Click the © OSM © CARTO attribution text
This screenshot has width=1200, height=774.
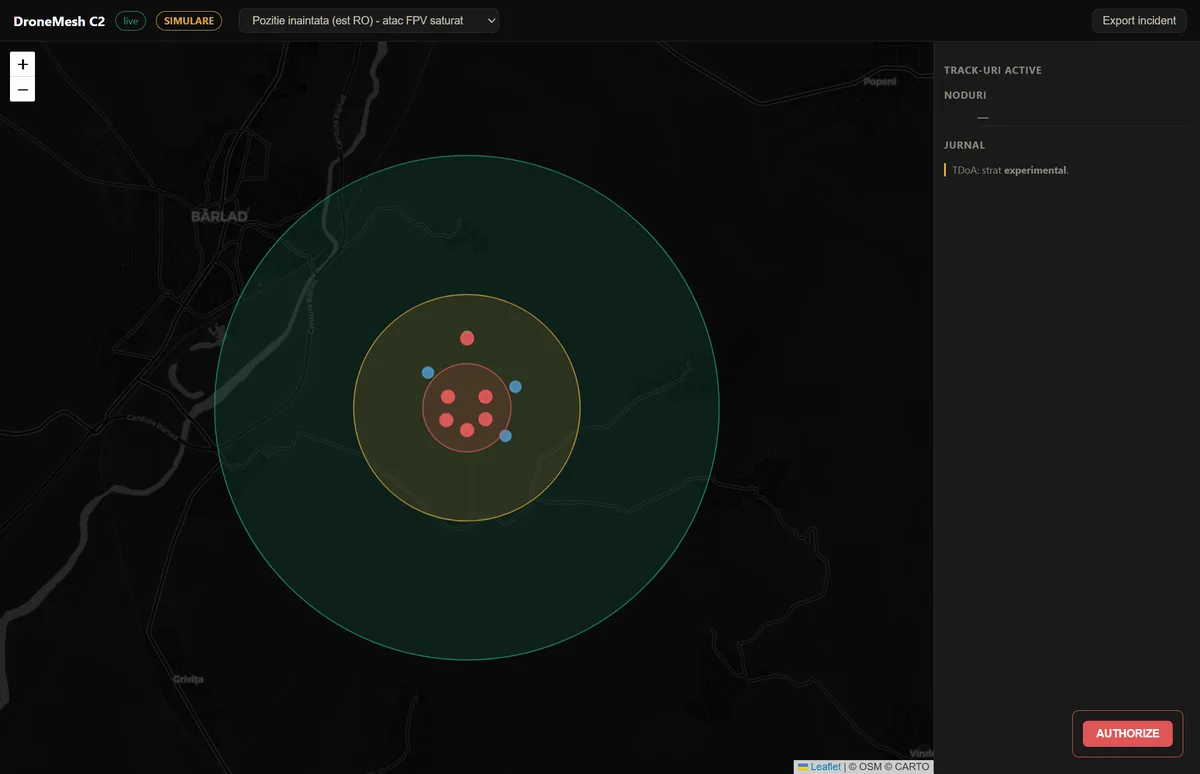click(889, 767)
